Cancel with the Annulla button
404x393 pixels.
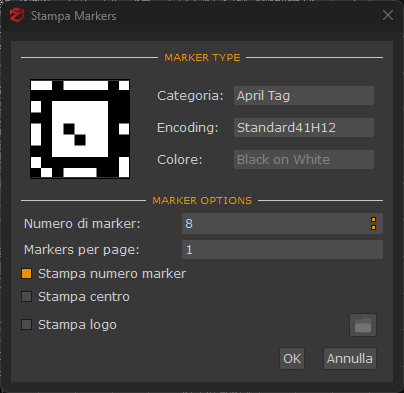(x=350, y=359)
